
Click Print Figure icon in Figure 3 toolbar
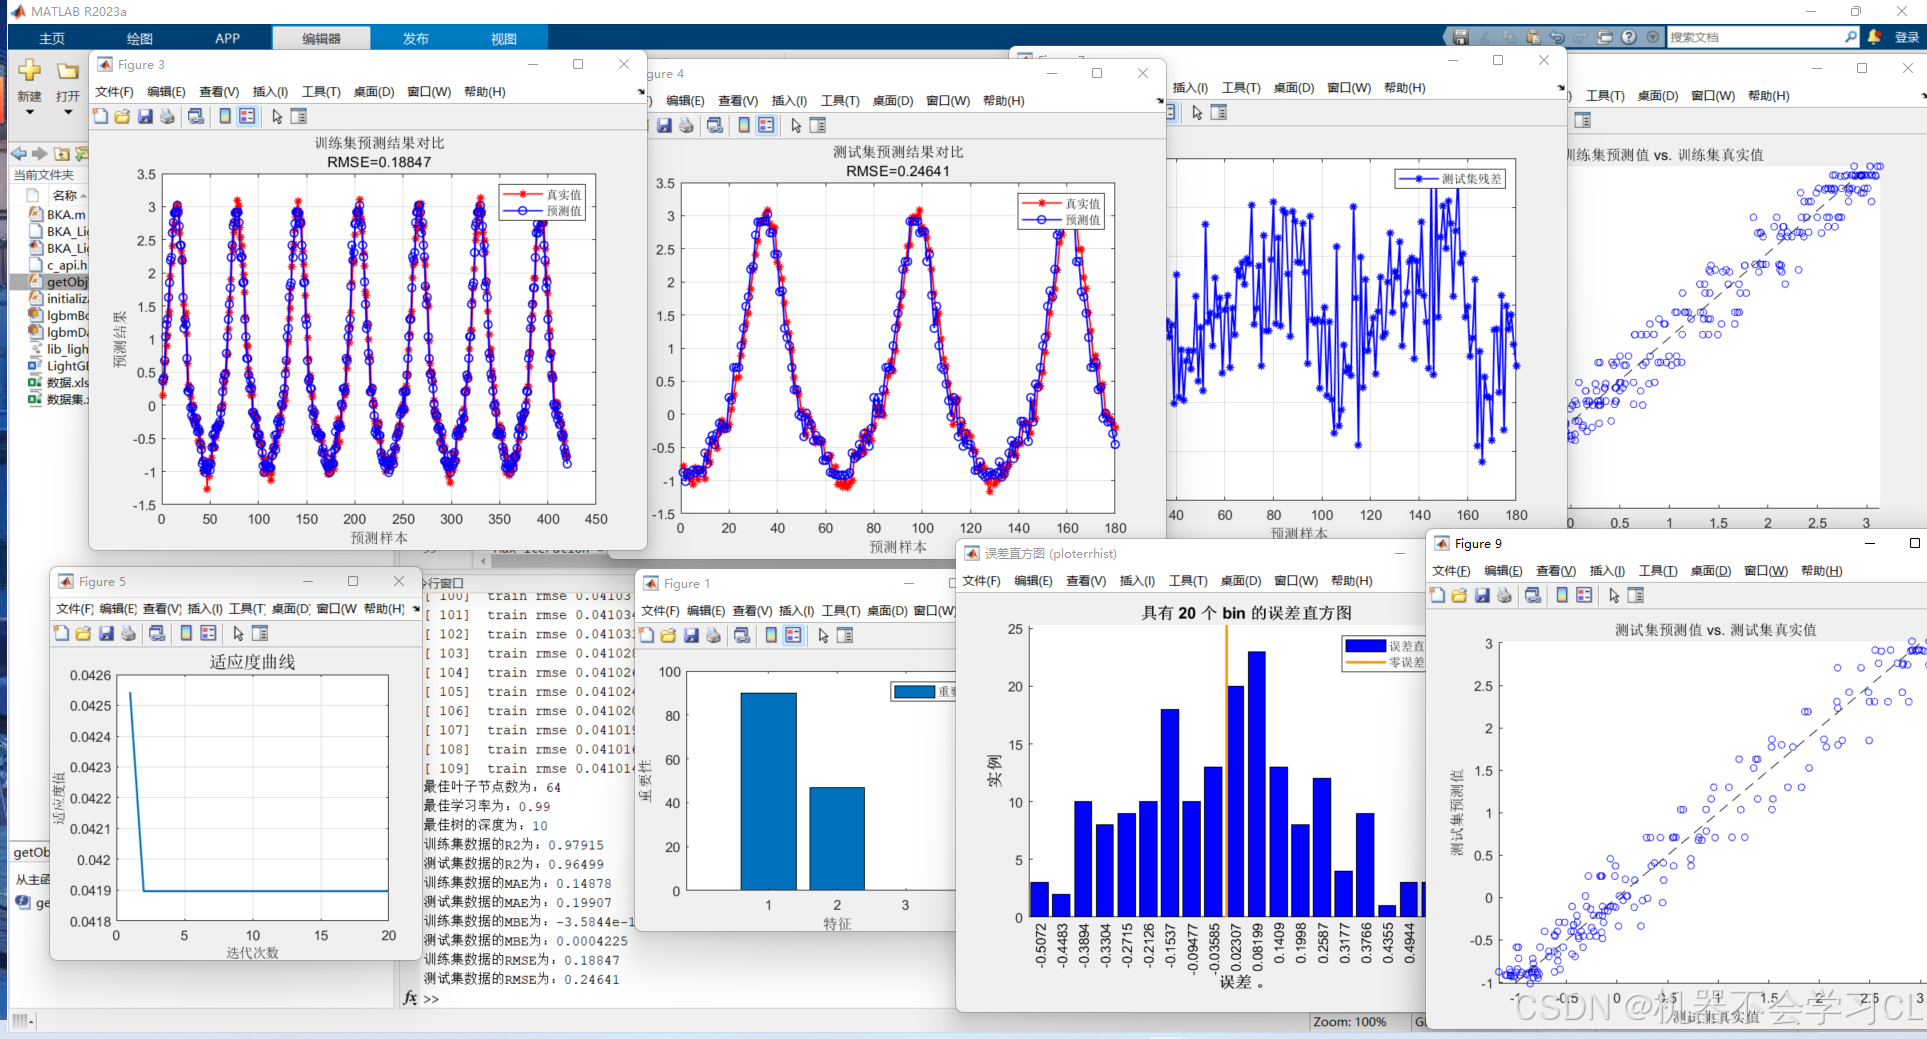click(x=167, y=117)
